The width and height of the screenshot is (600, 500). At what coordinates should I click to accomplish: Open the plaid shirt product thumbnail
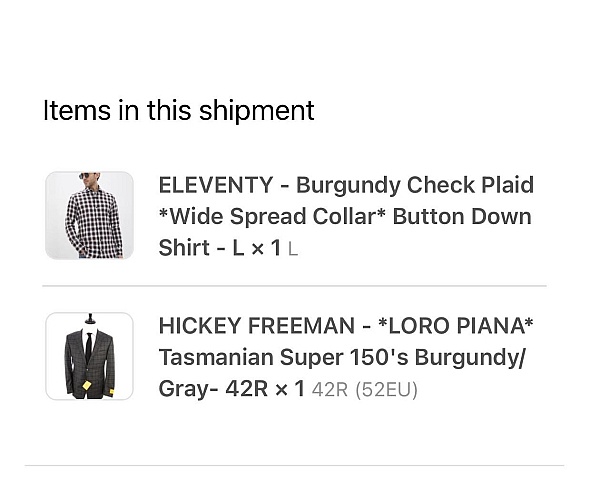[90, 215]
